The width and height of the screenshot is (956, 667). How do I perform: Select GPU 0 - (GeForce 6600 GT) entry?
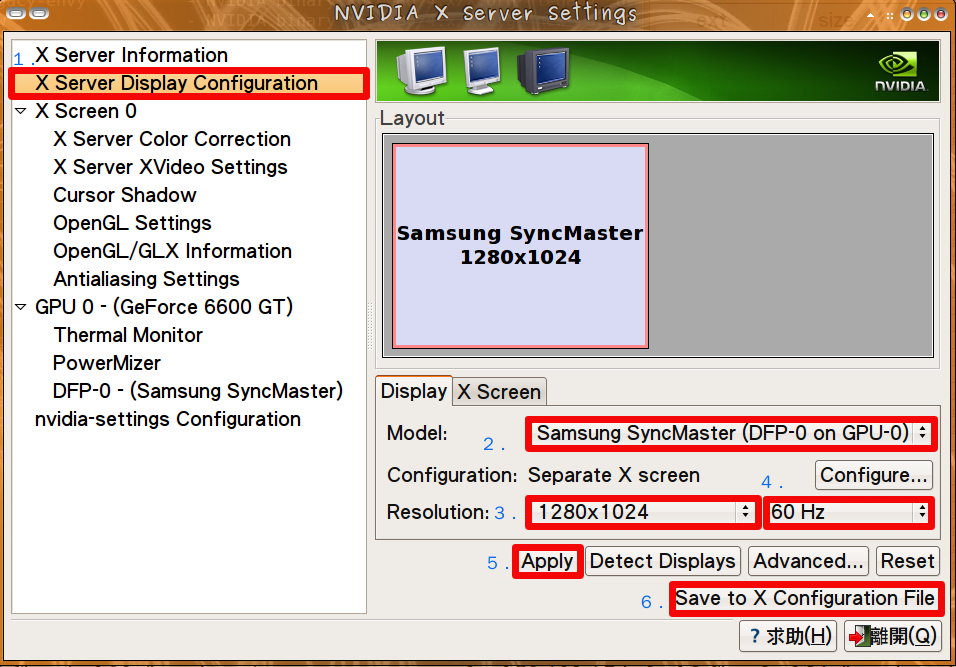pyautogui.click(x=164, y=307)
